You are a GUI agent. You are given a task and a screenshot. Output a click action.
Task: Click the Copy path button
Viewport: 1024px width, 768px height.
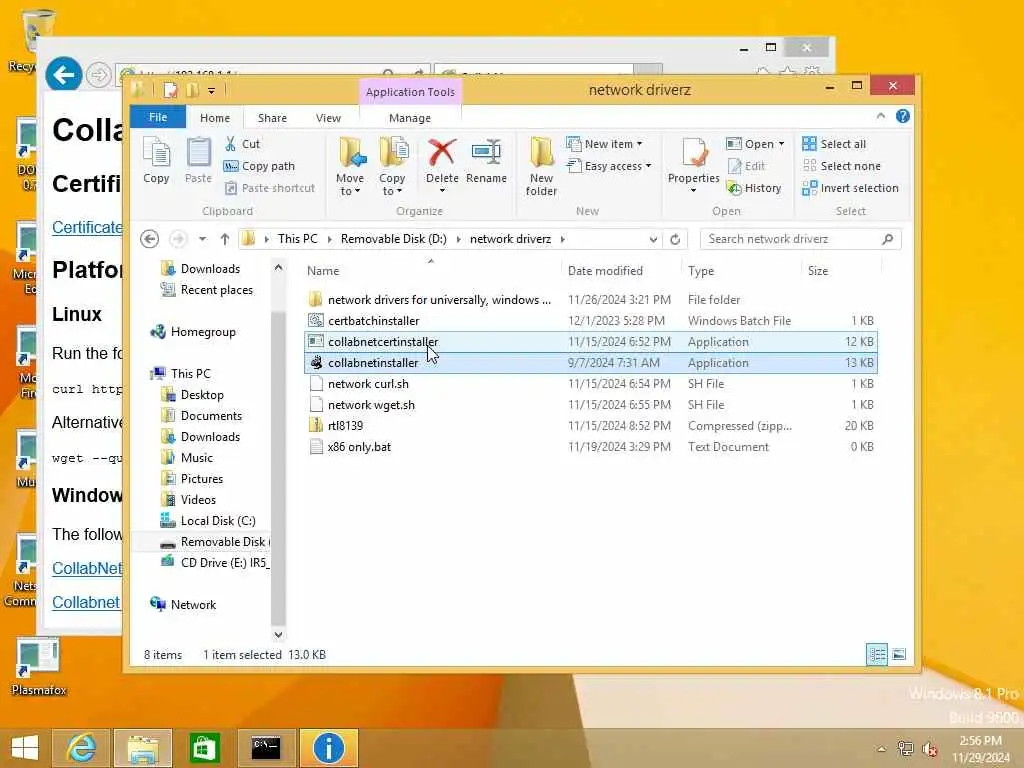click(x=259, y=166)
